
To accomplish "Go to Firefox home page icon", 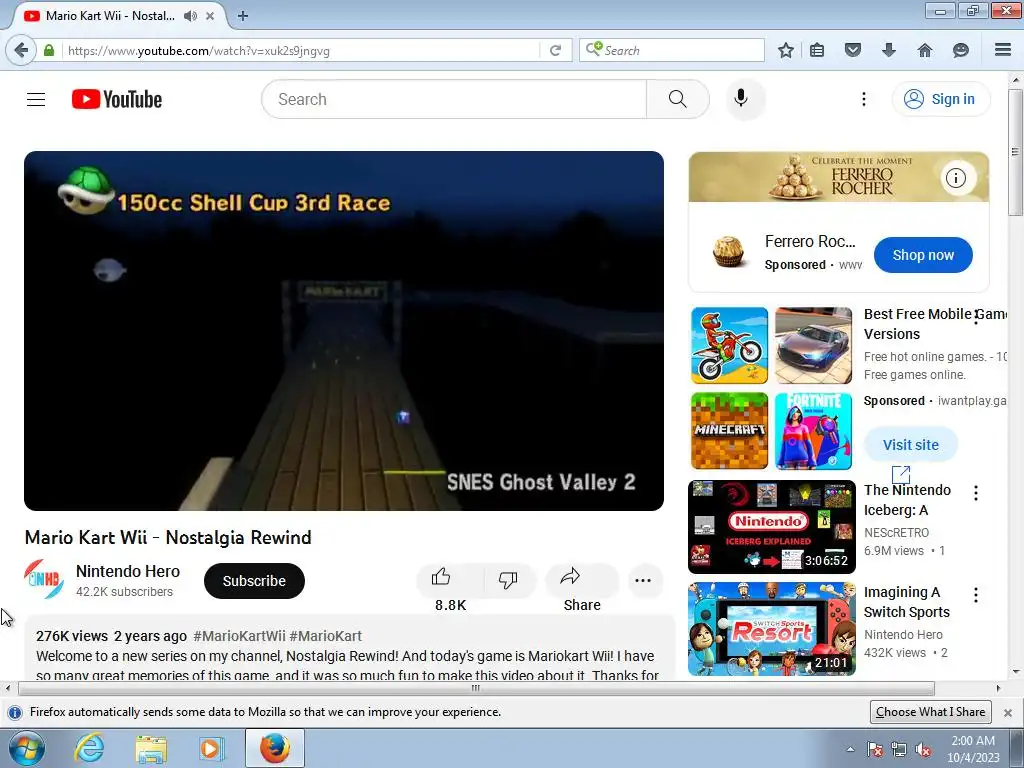I will pos(925,50).
